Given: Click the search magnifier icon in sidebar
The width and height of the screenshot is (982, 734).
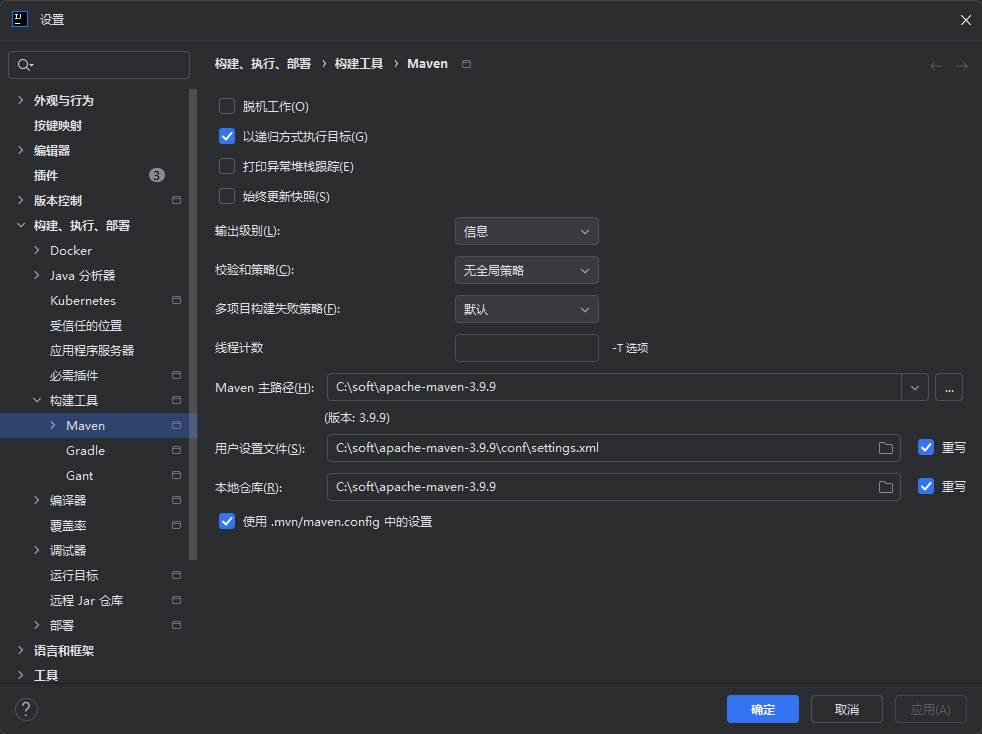Looking at the screenshot, I should [x=24, y=65].
